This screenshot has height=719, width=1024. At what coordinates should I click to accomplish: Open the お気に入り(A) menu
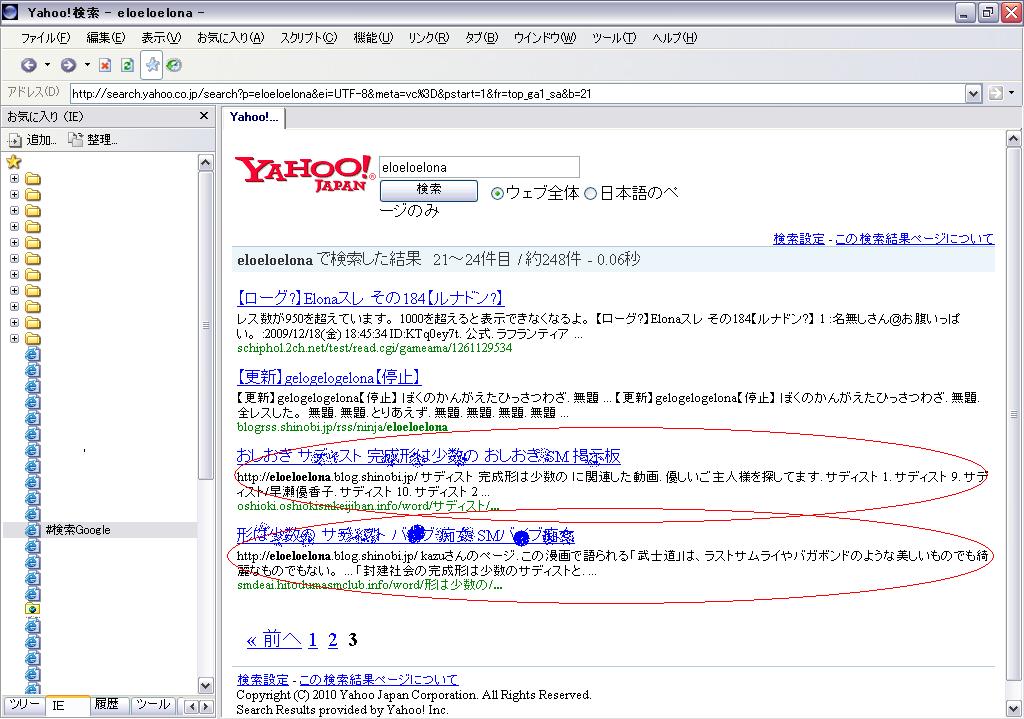(x=231, y=38)
